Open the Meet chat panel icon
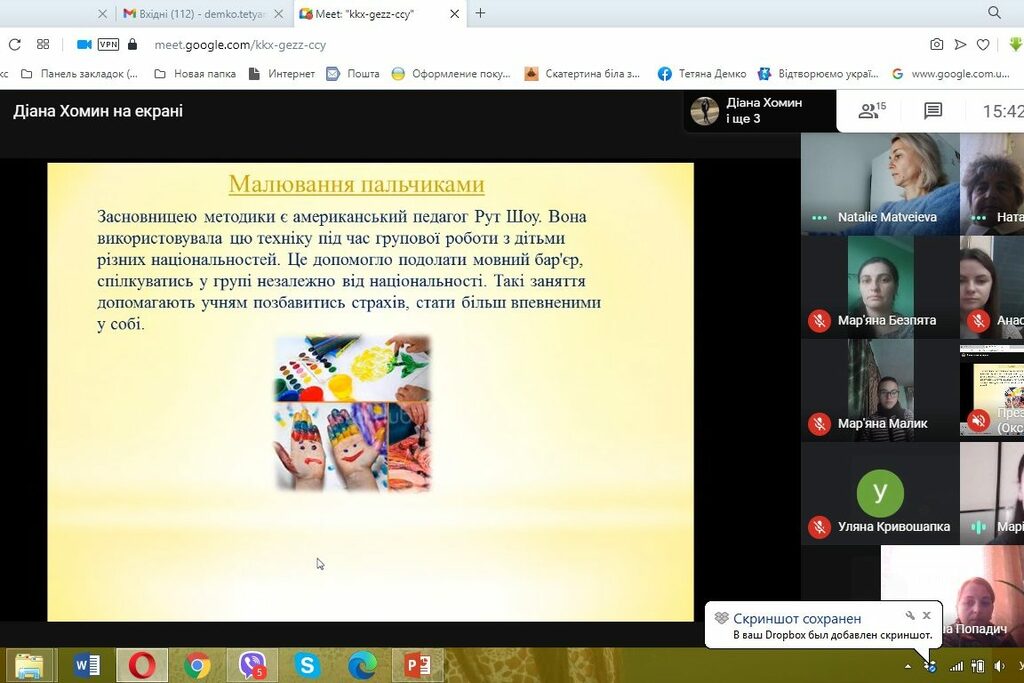The height and width of the screenshot is (683, 1024). 933,111
